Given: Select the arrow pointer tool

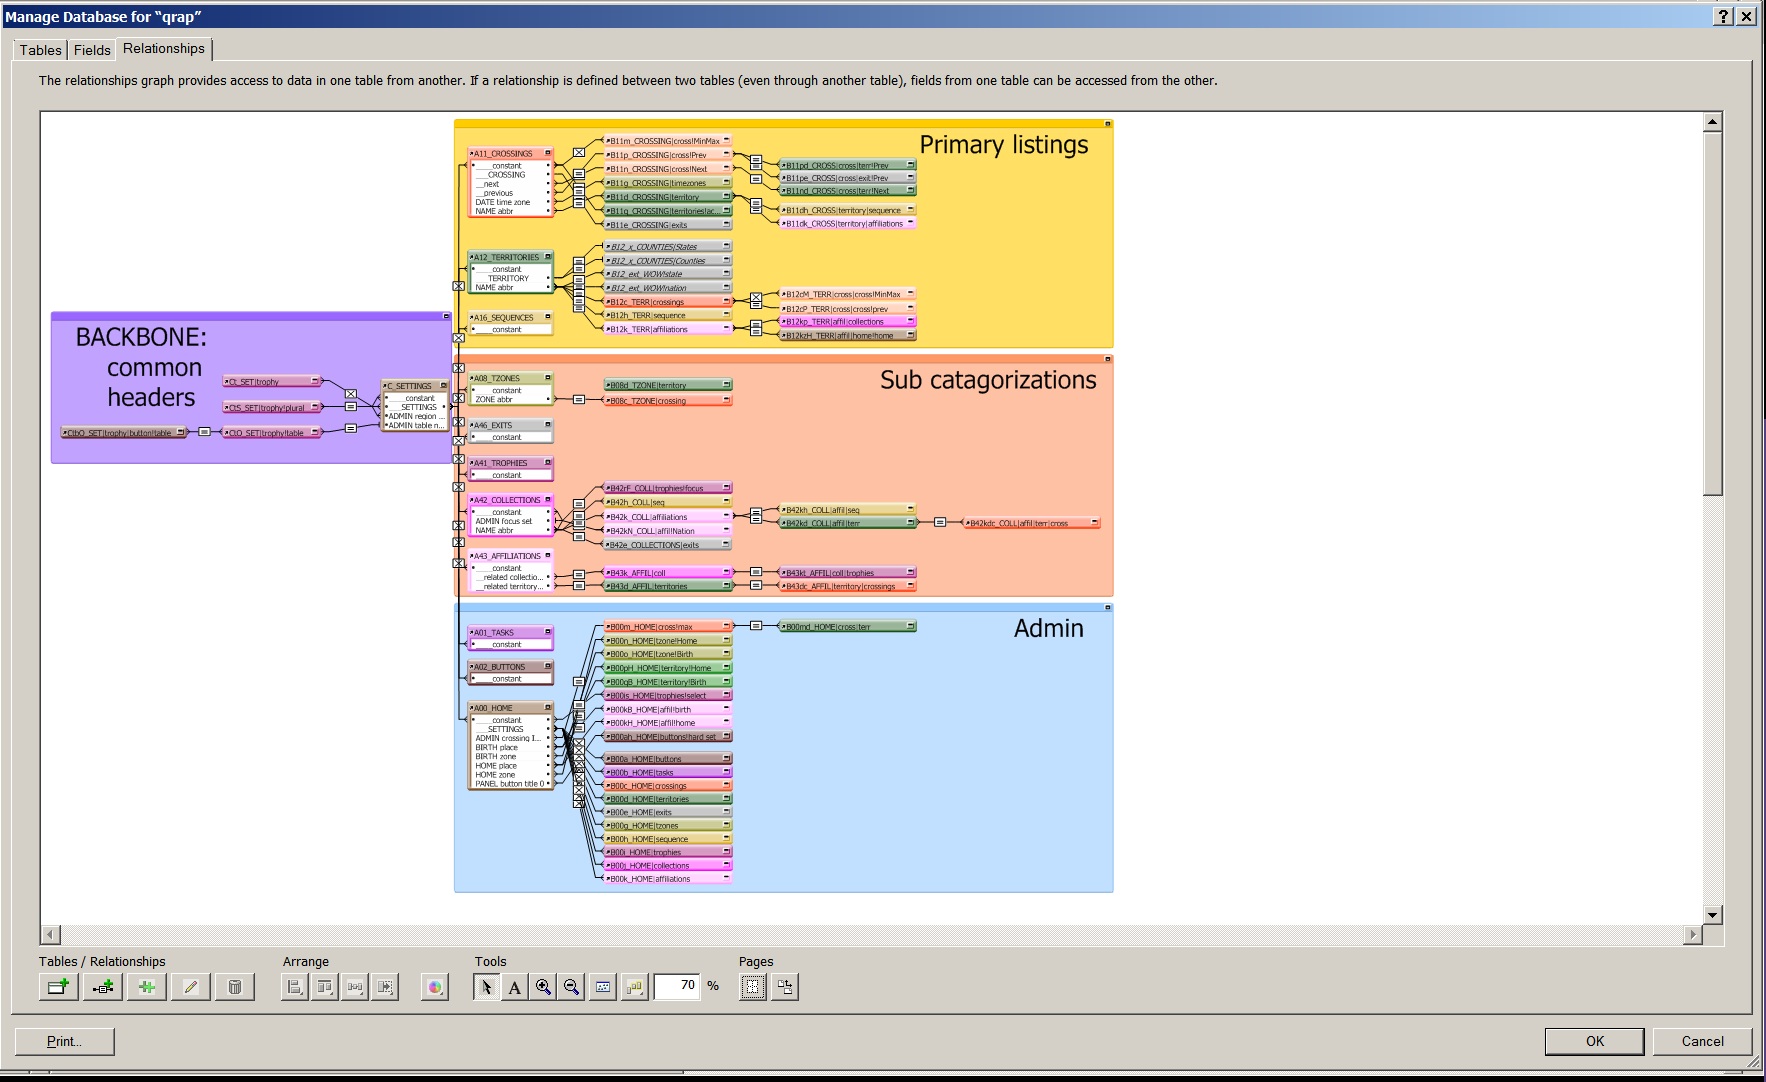Looking at the screenshot, I should (x=486, y=987).
